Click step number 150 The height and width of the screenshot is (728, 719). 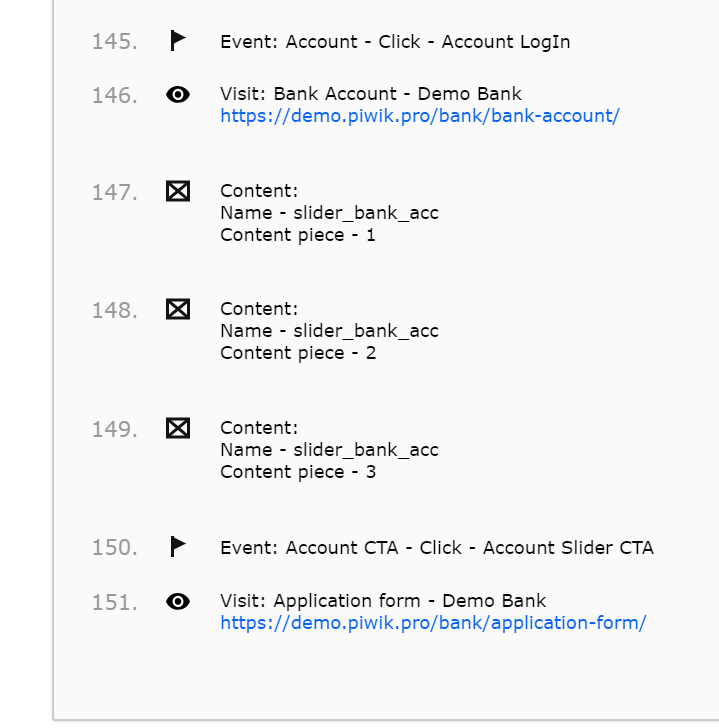pyautogui.click(x=114, y=548)
